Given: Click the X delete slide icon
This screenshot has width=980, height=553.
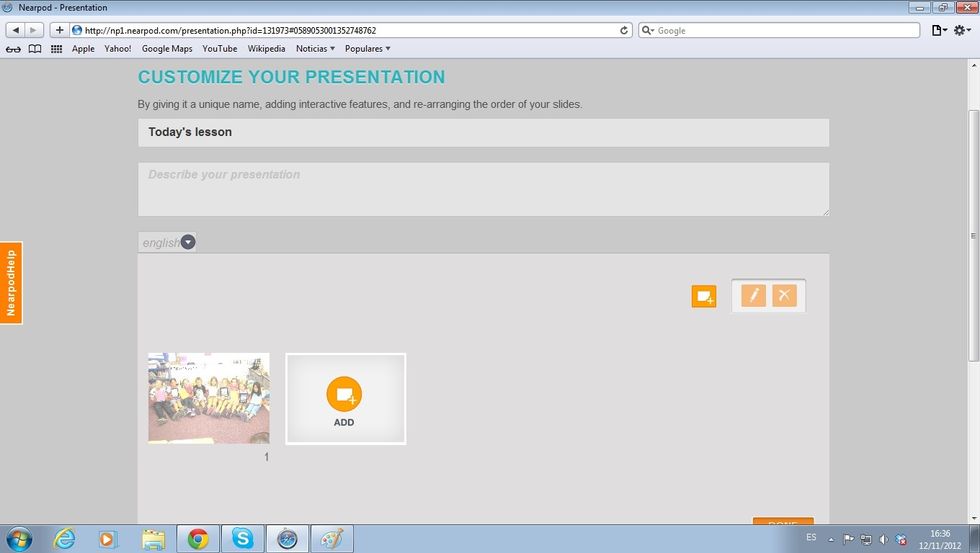Looking at the screenshot, I should (x=784, y=296).
